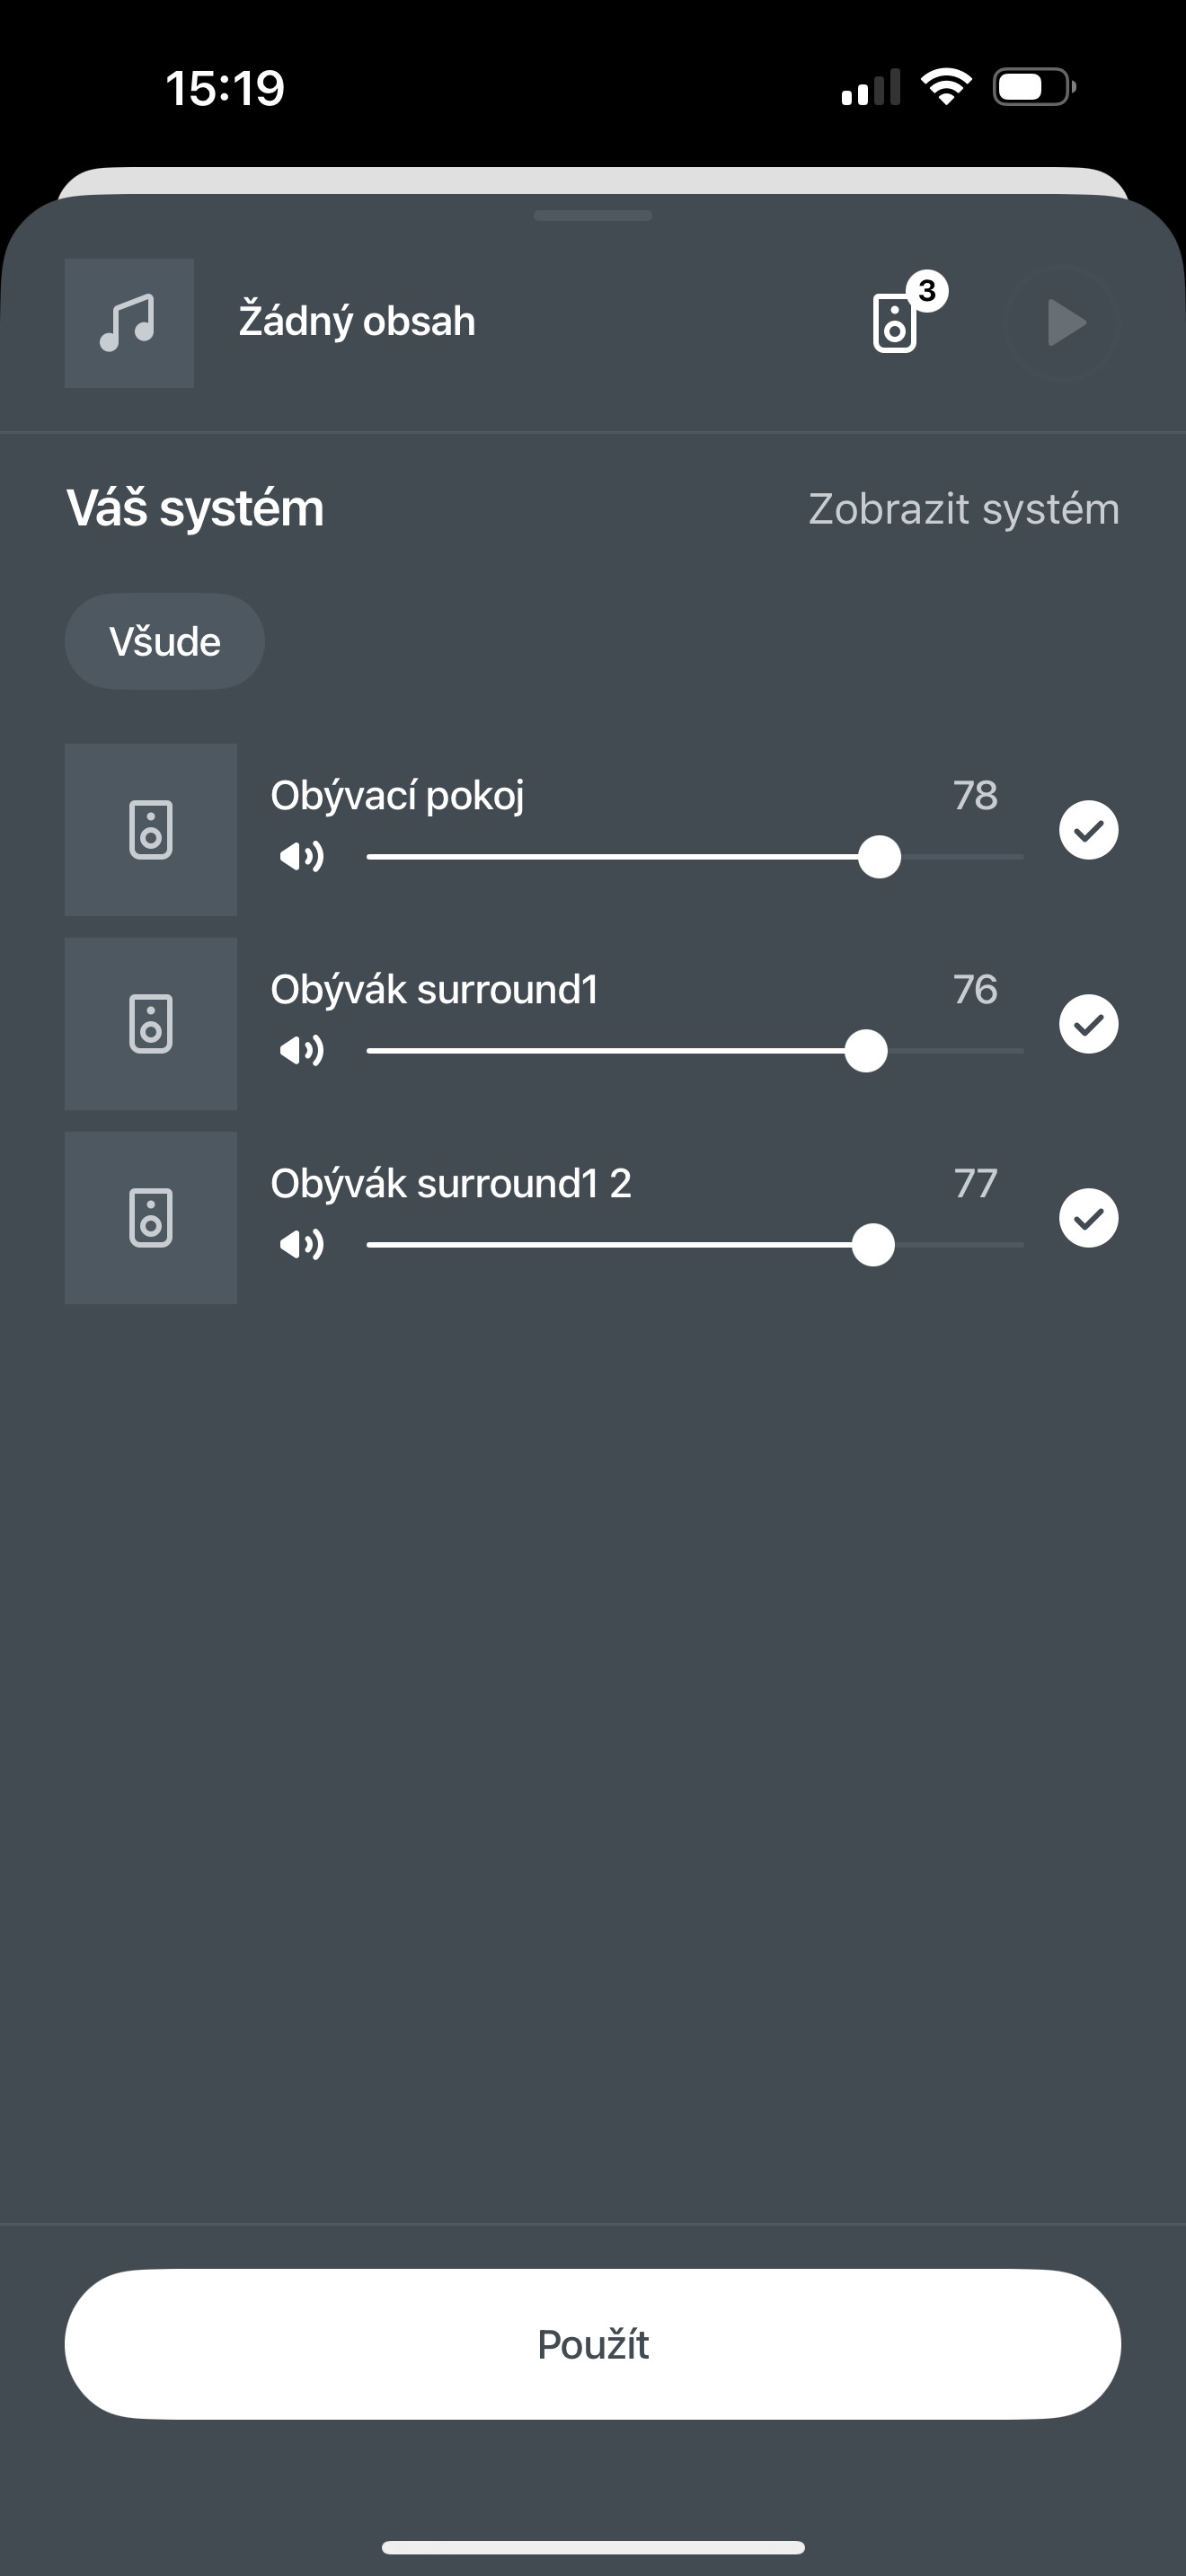Open the speaker group icon with badge 3
This screenshot has width=1186, height=2576.
click(897, 322)
